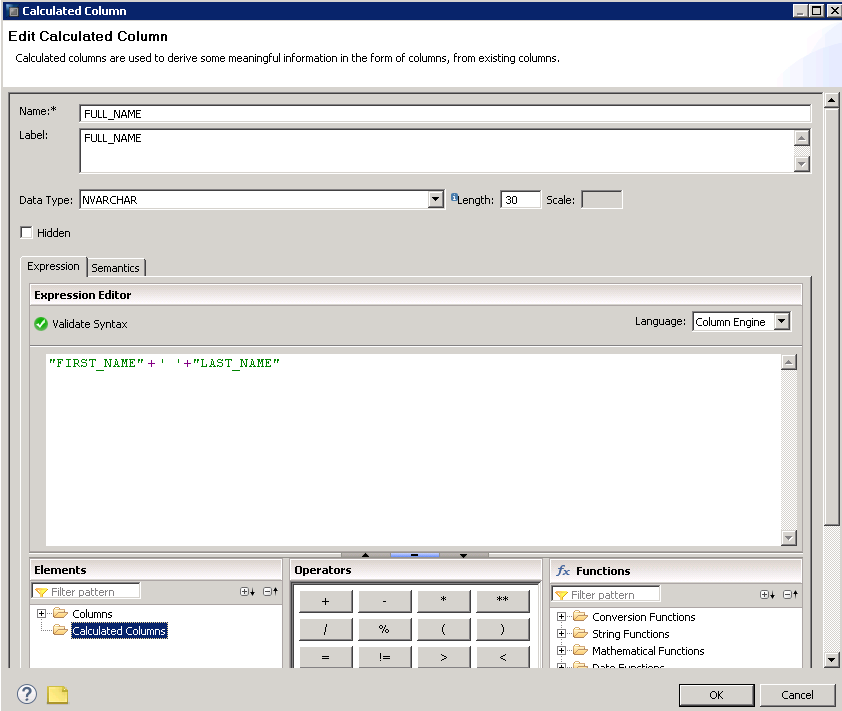Click the Conversion Functions folder icon
This screenshot has height=711, width=842.
click(x=580, y=616)
